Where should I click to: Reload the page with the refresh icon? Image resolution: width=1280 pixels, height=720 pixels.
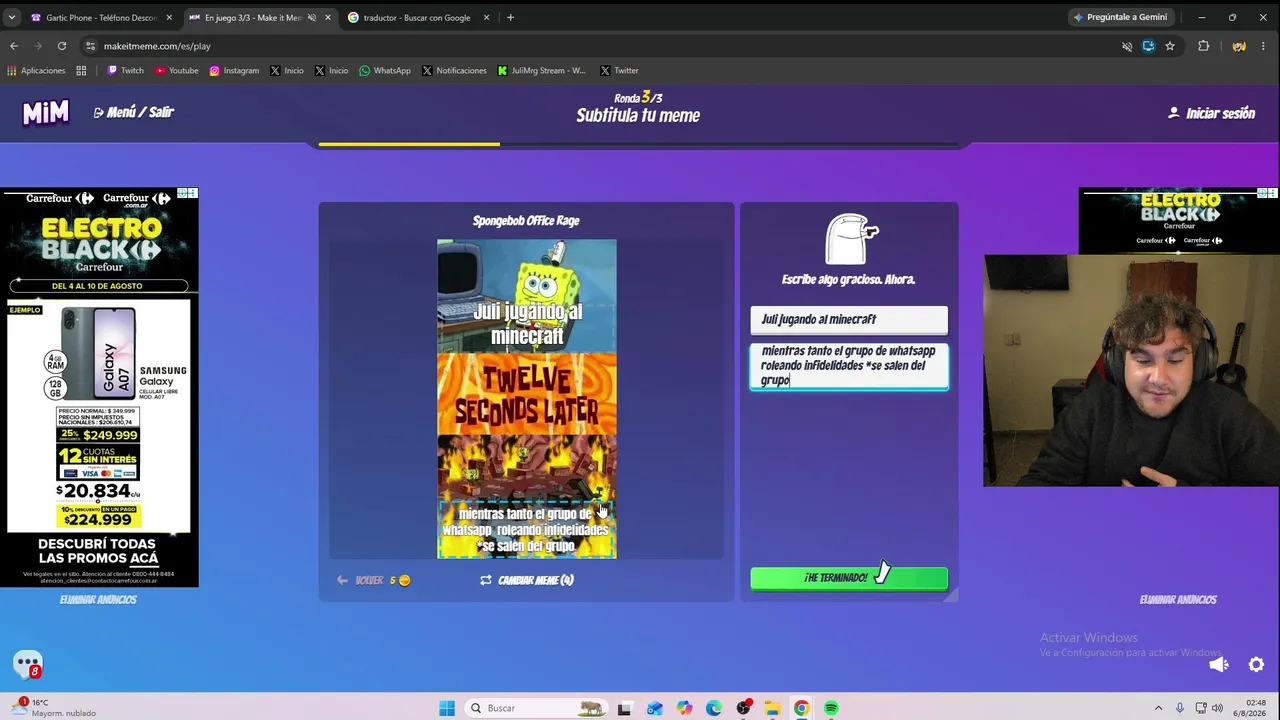click(62, 46)
